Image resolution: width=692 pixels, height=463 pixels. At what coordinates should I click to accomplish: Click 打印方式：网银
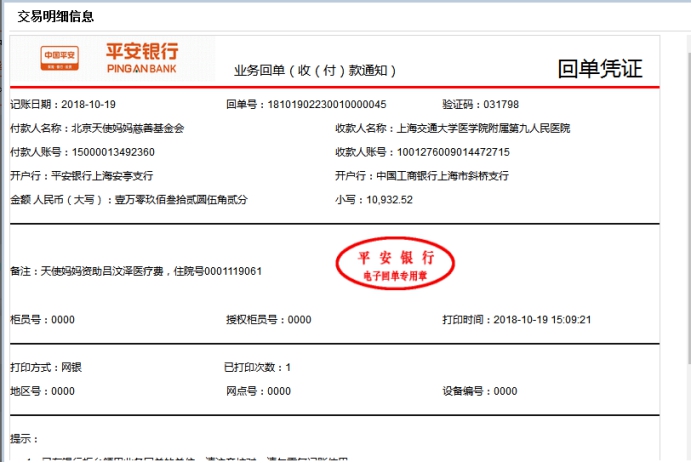click(x=46, y=367)
